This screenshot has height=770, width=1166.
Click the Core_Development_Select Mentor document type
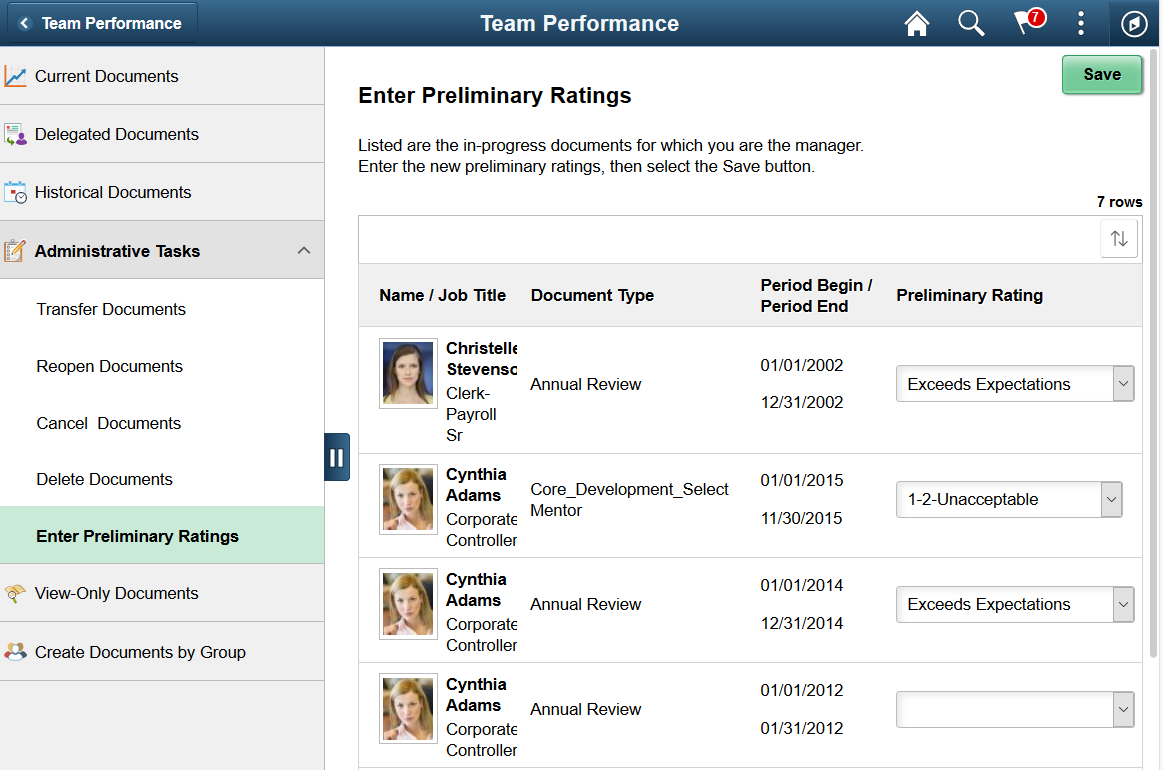point(629,499)
